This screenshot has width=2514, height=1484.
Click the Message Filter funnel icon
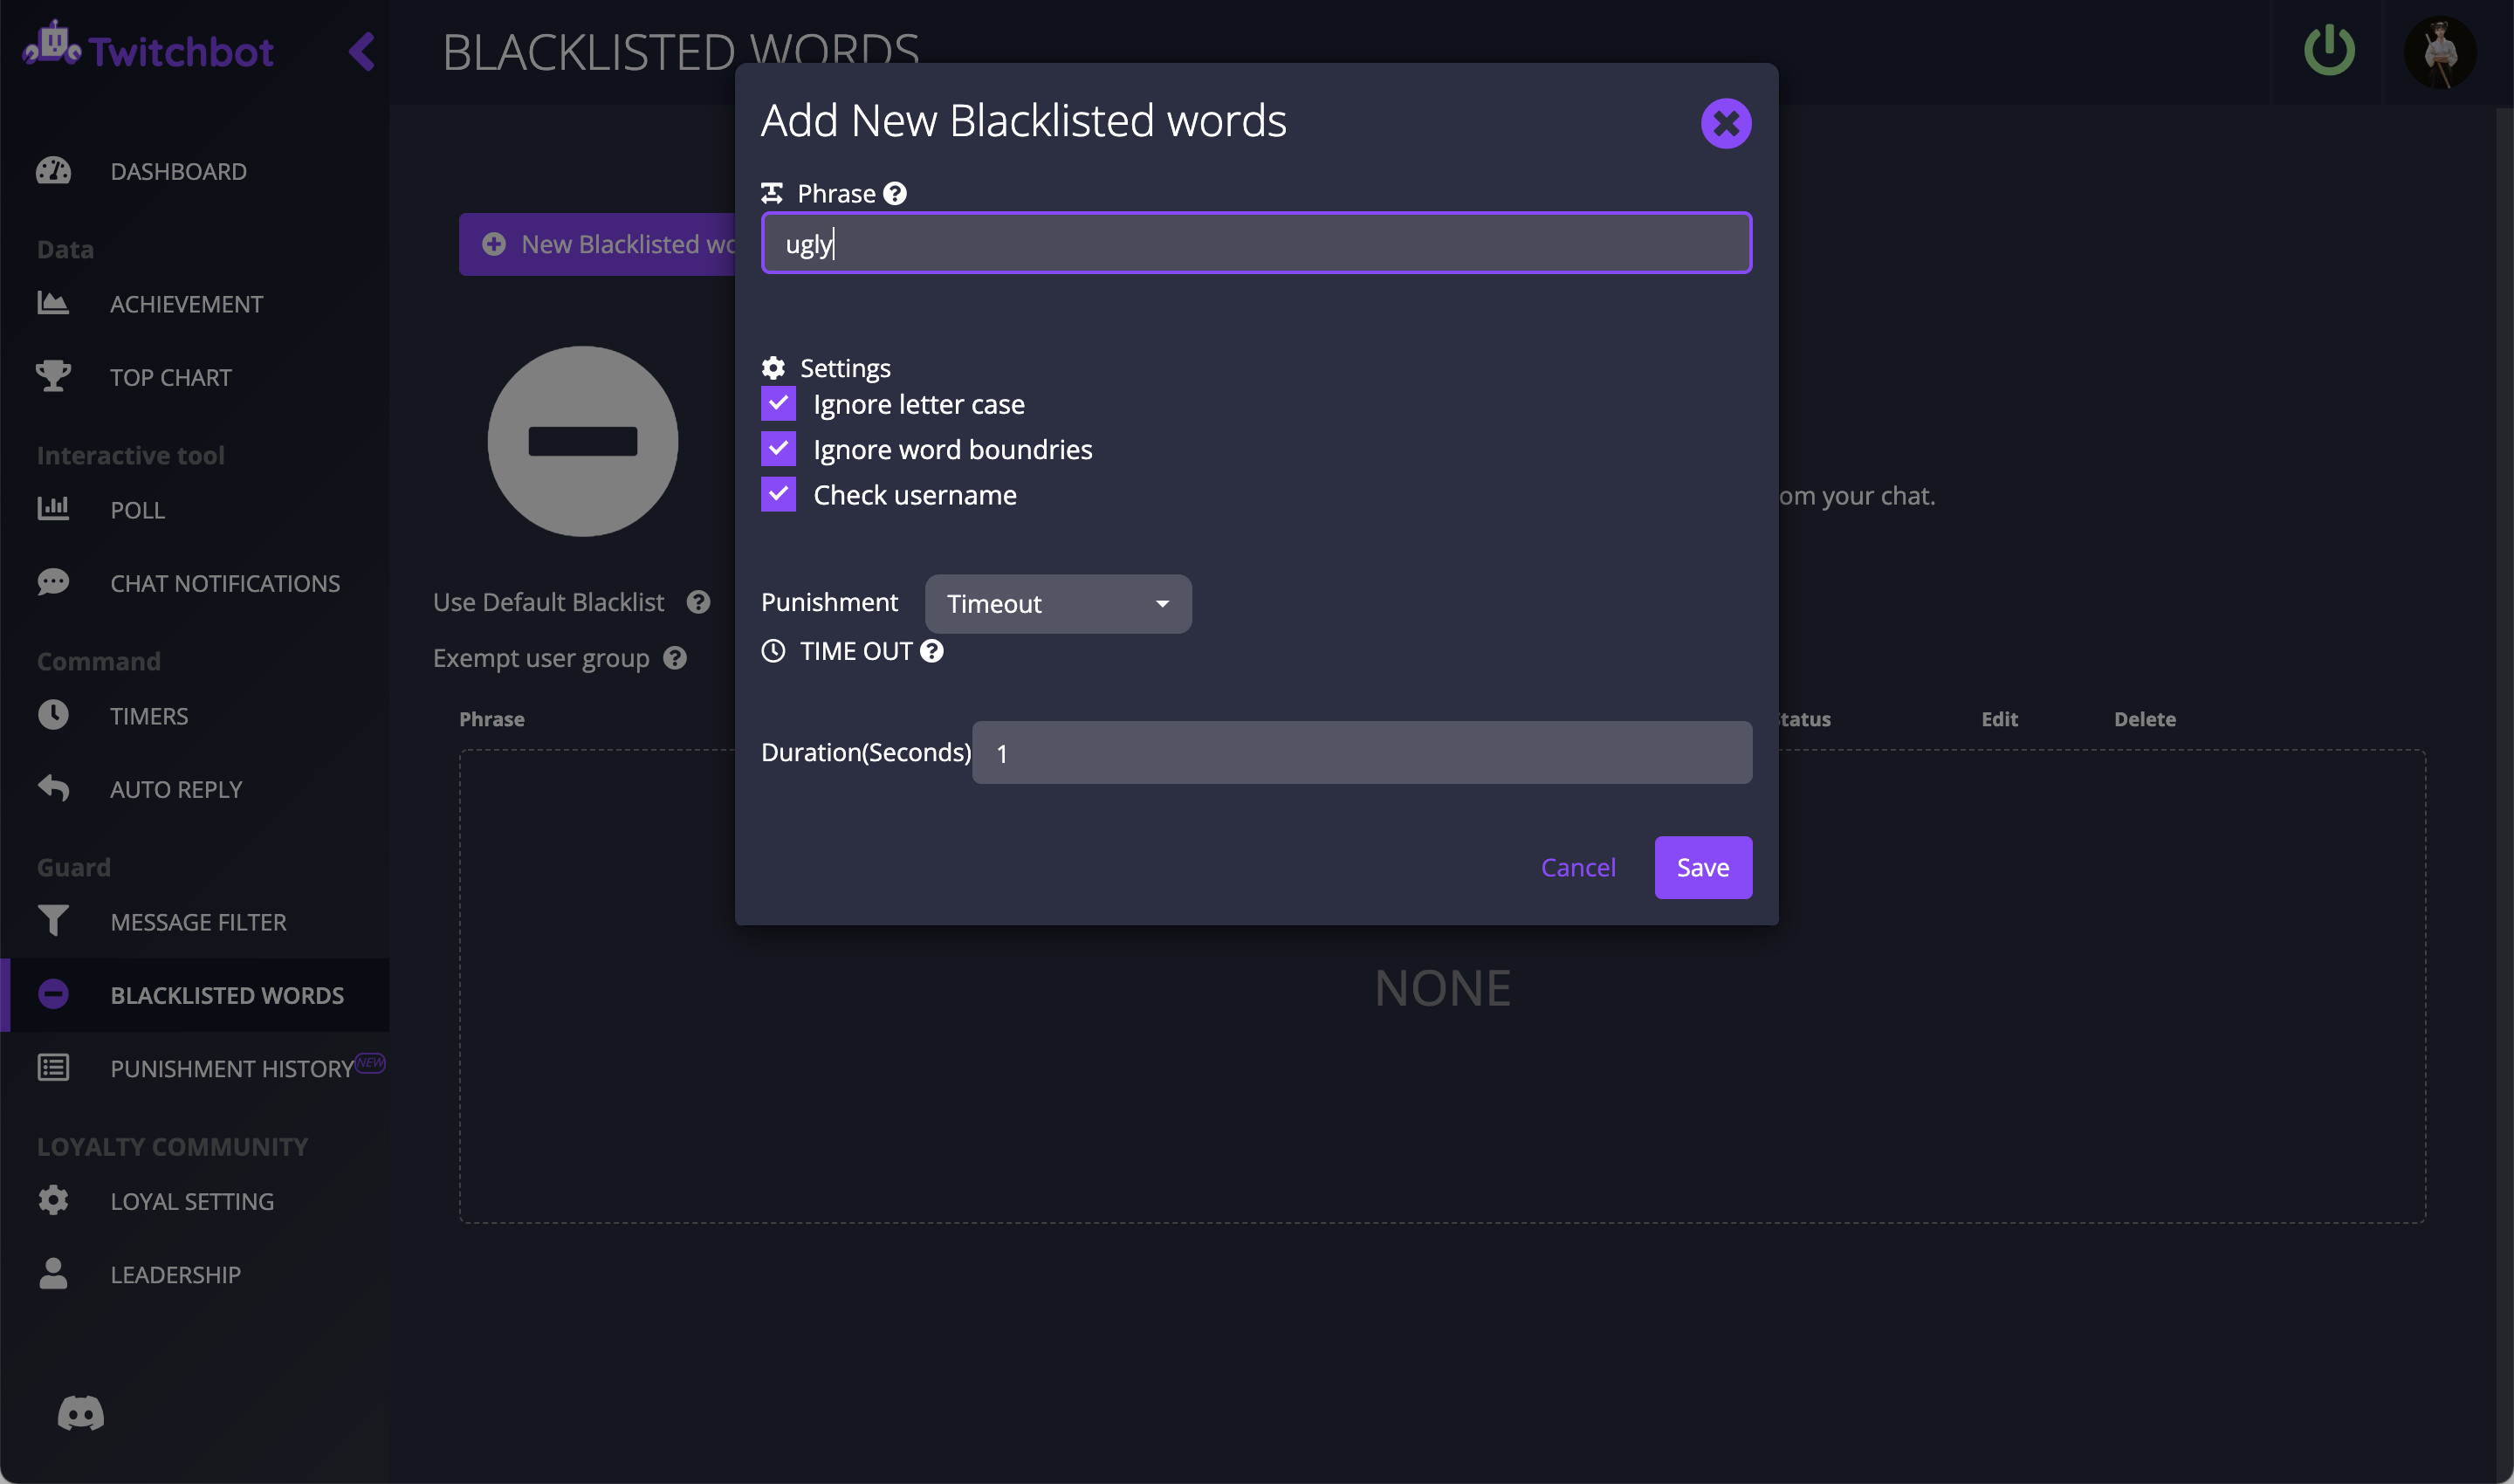[53, 920]
